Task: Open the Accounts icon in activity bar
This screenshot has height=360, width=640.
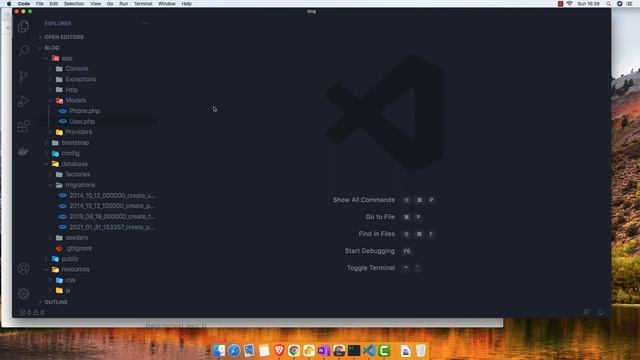Action: (x=23, y=269)
